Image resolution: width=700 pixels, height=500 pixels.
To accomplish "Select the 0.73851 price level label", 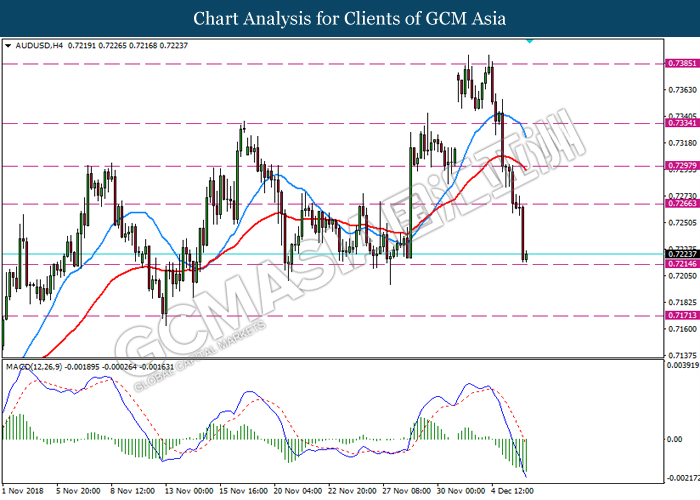I will point(682,63).
